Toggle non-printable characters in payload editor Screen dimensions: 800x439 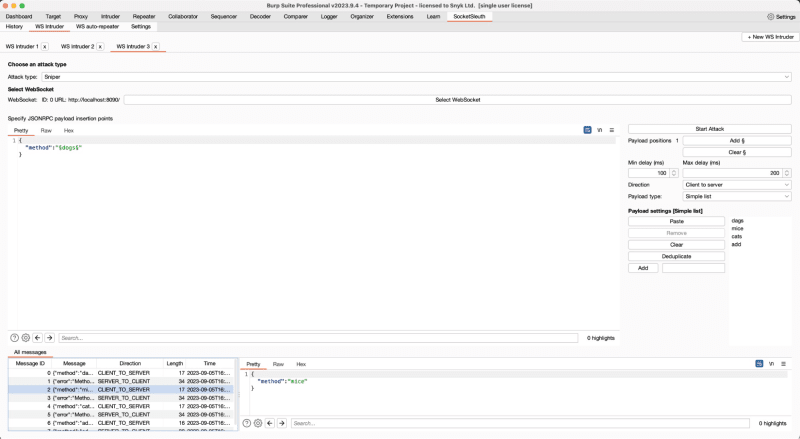(x=599, y=130)
